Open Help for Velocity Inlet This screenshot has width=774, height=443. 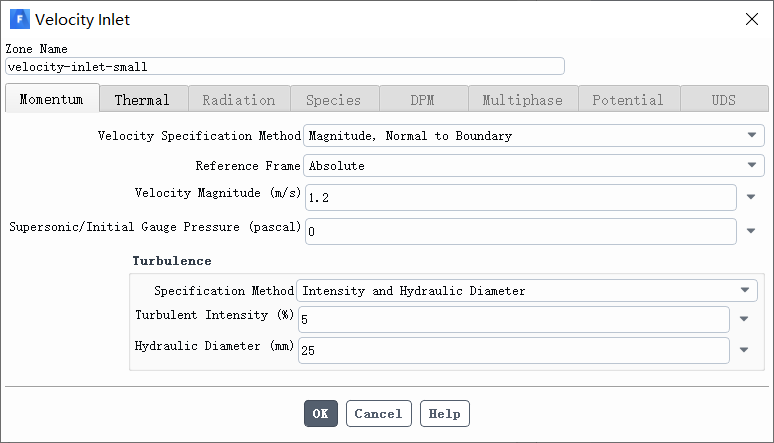445,413
